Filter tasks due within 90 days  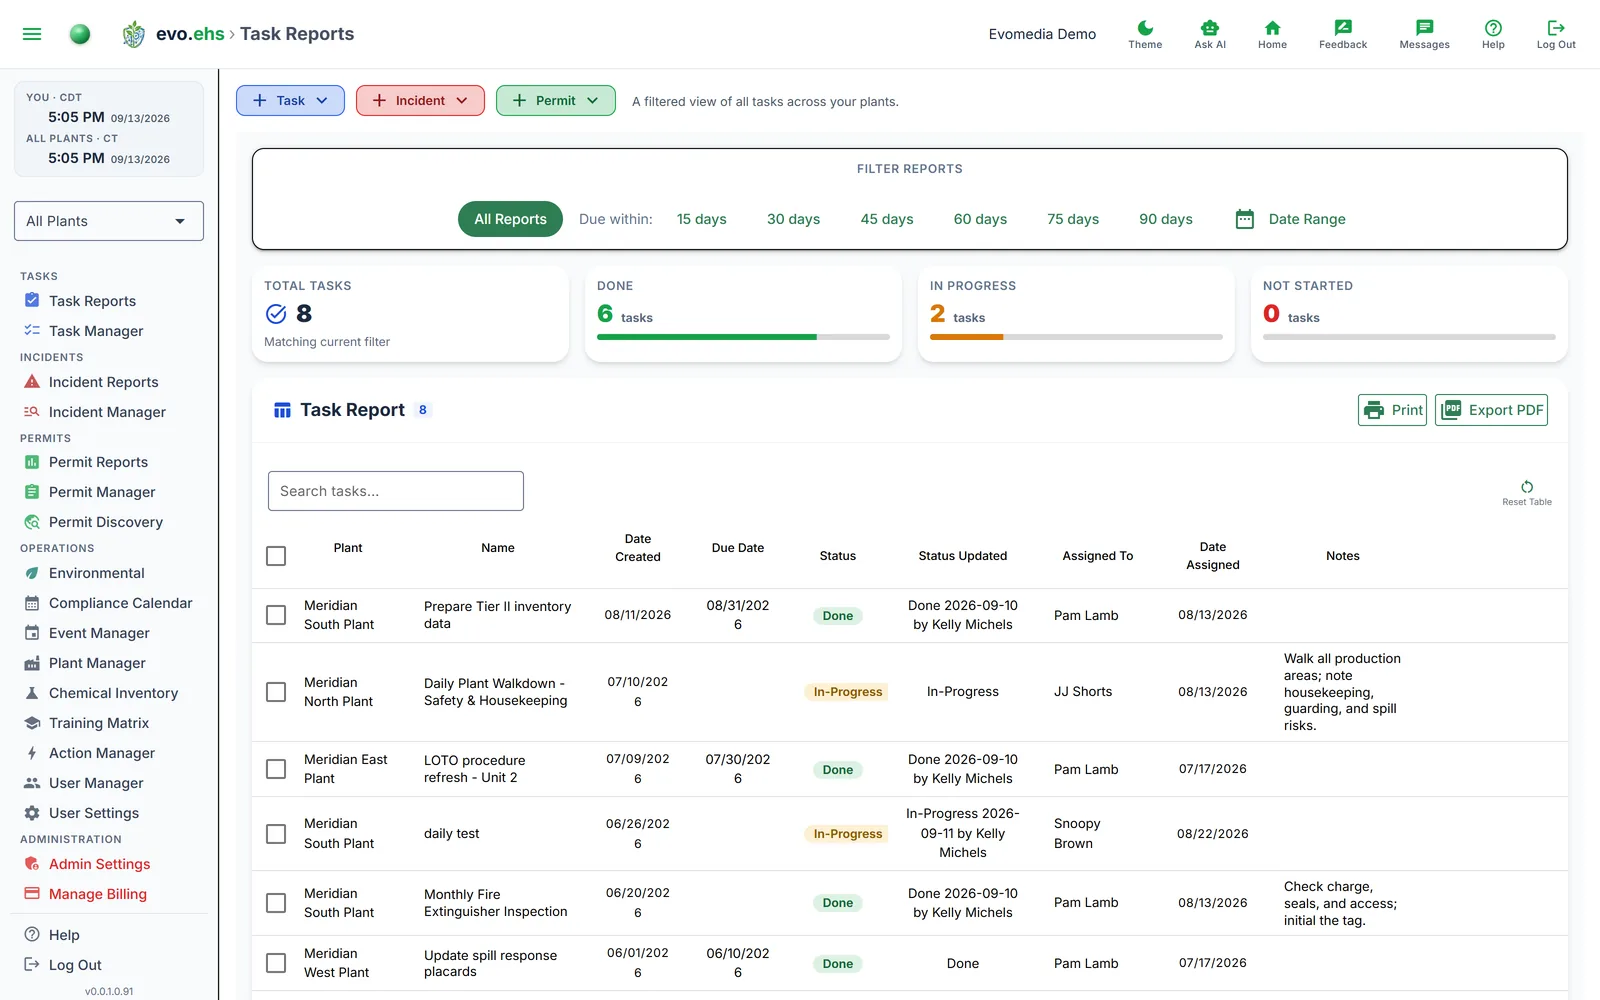tap(1166, 219)
